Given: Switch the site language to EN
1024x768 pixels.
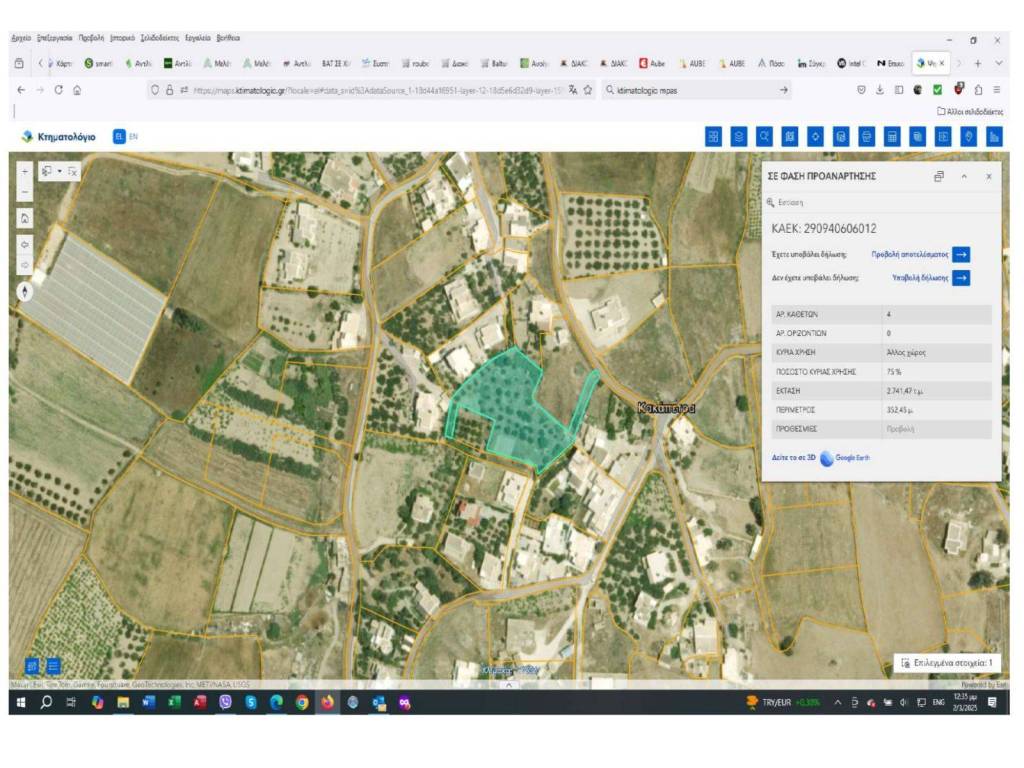Looking at the screenshot, I should pos(134,136).
